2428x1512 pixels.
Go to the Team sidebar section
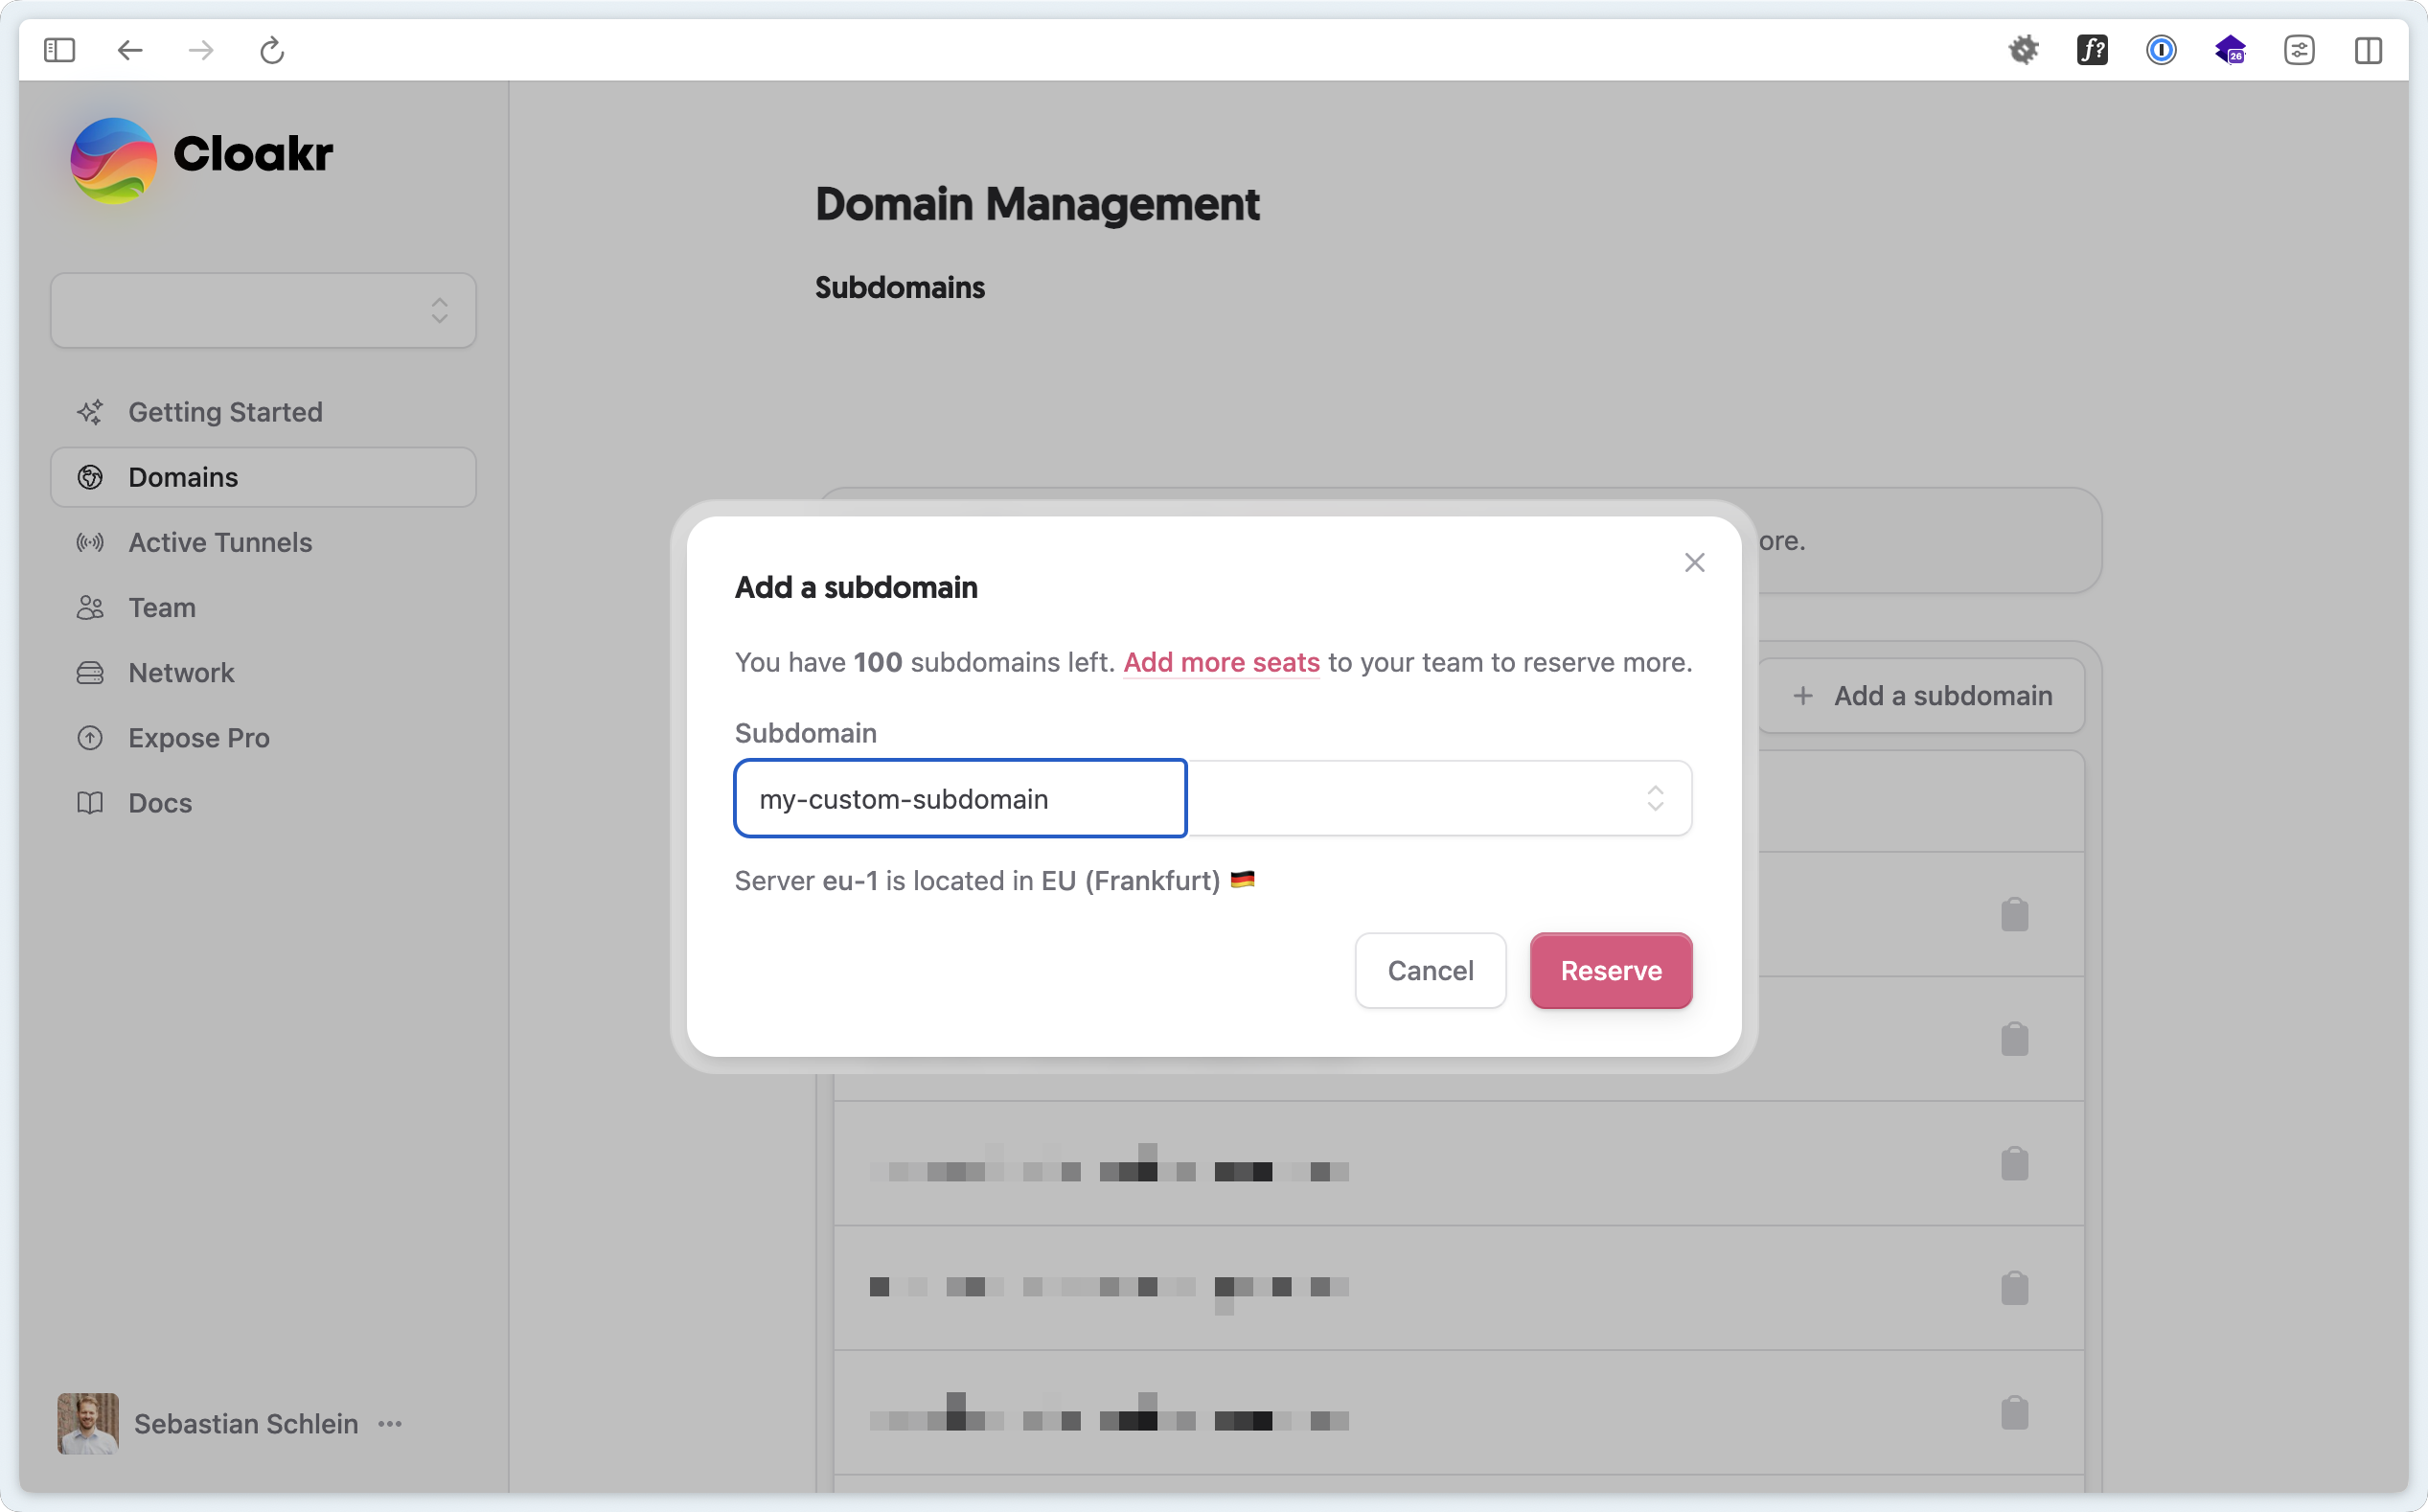tap(162, 607)
